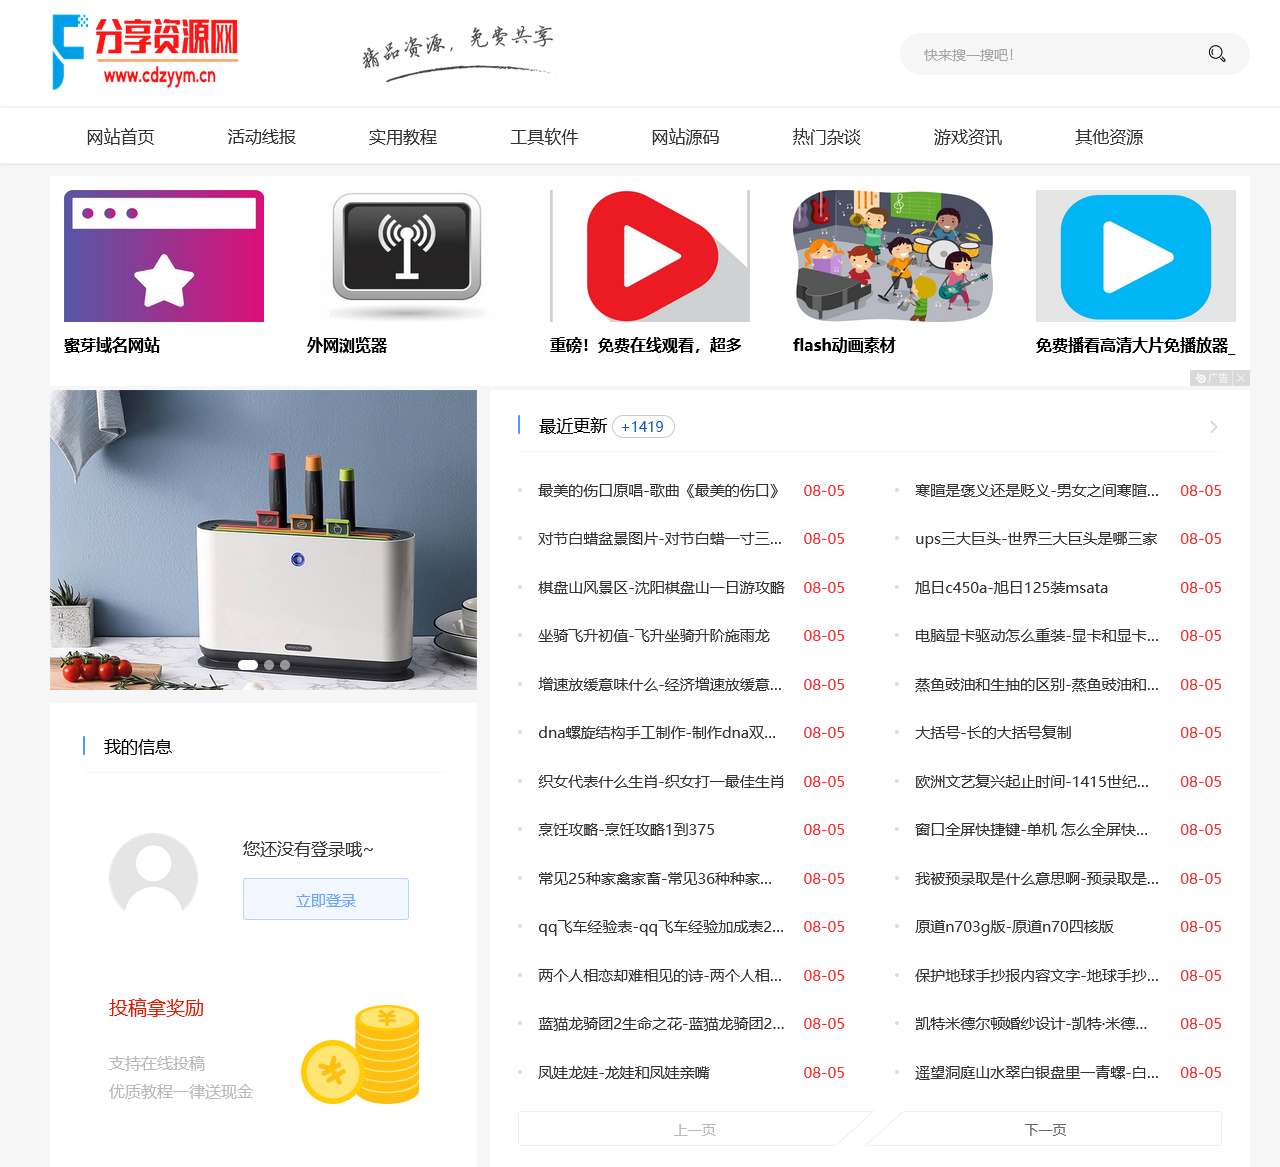The width and height of the screenshot is (1280, 1167).
Task: Open article 蒸鱼豉油和生抽的区别
Action: [x=1037, y=684]
